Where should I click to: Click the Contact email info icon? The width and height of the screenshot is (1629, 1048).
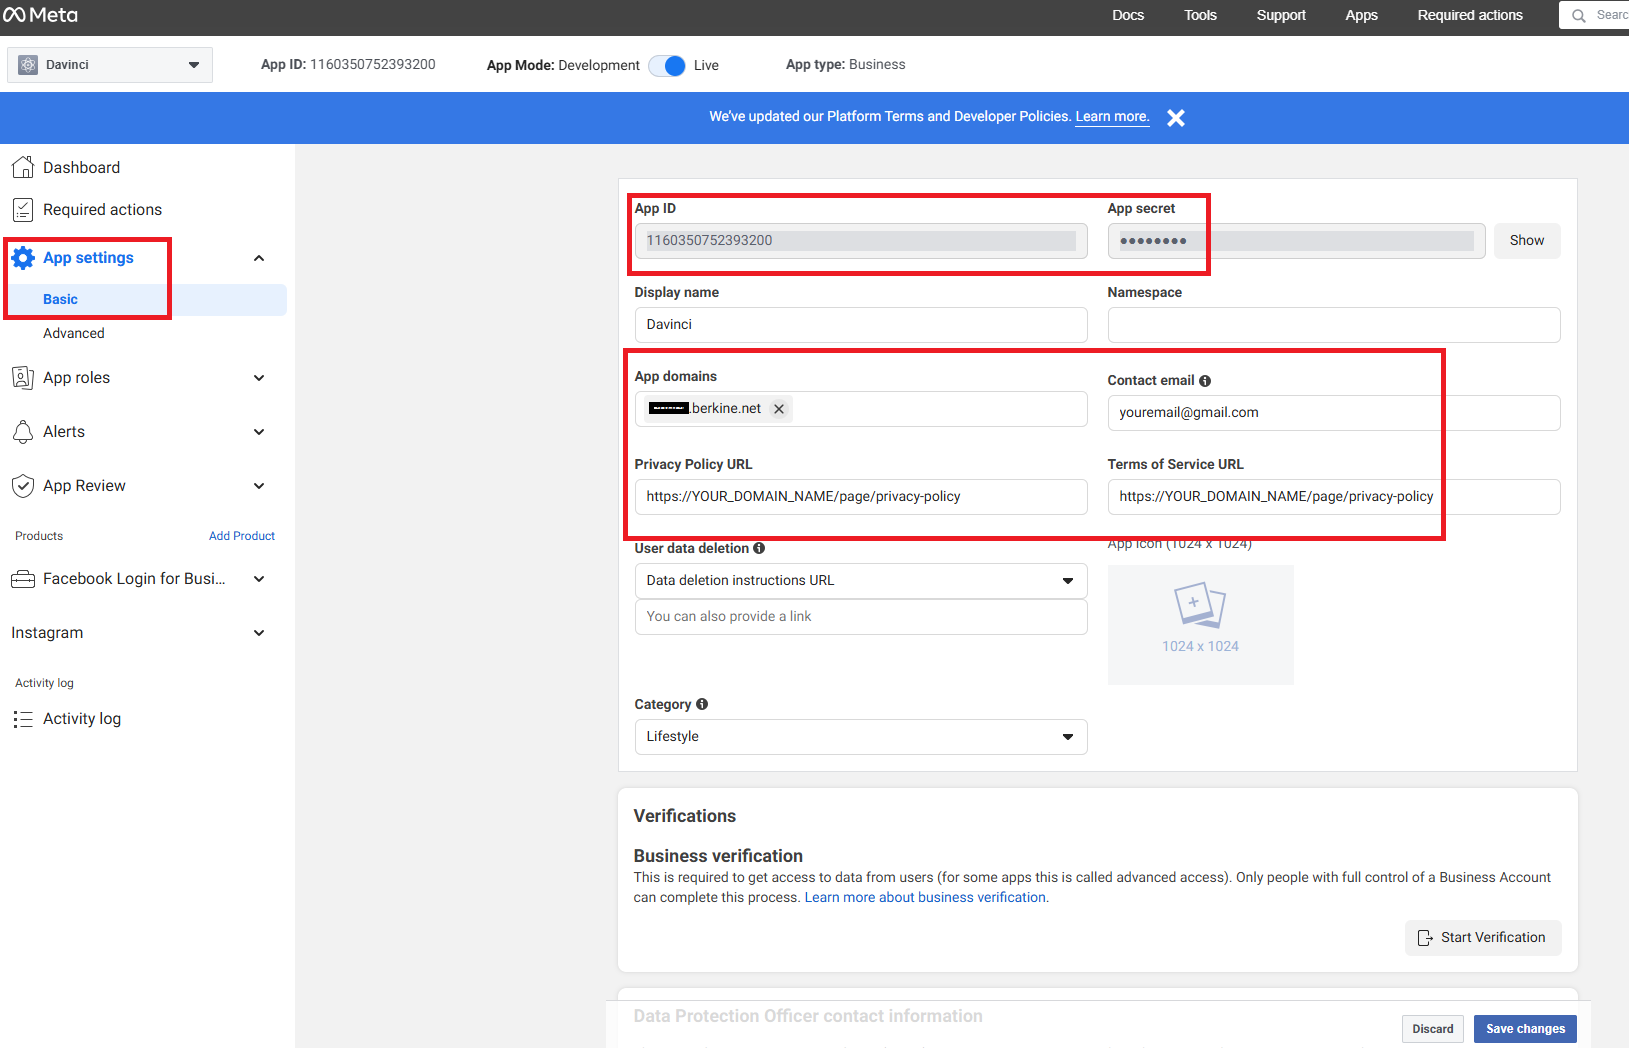click(1205, 381)
